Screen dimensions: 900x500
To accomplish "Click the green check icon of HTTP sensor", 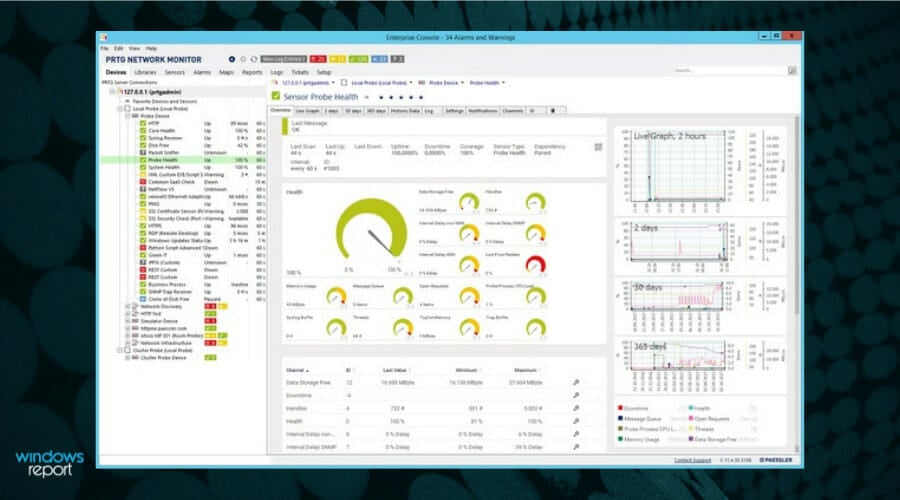I will pyautogui.click(x=143, y=123).
